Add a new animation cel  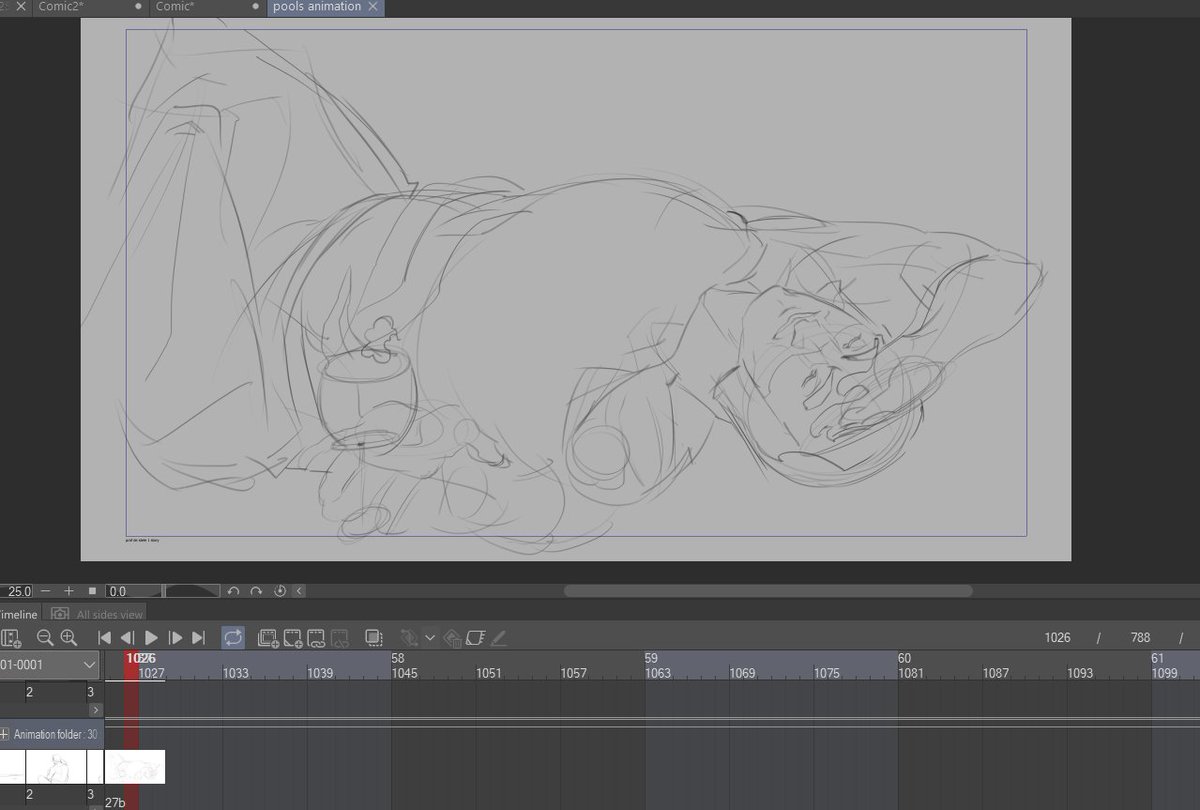292,637
